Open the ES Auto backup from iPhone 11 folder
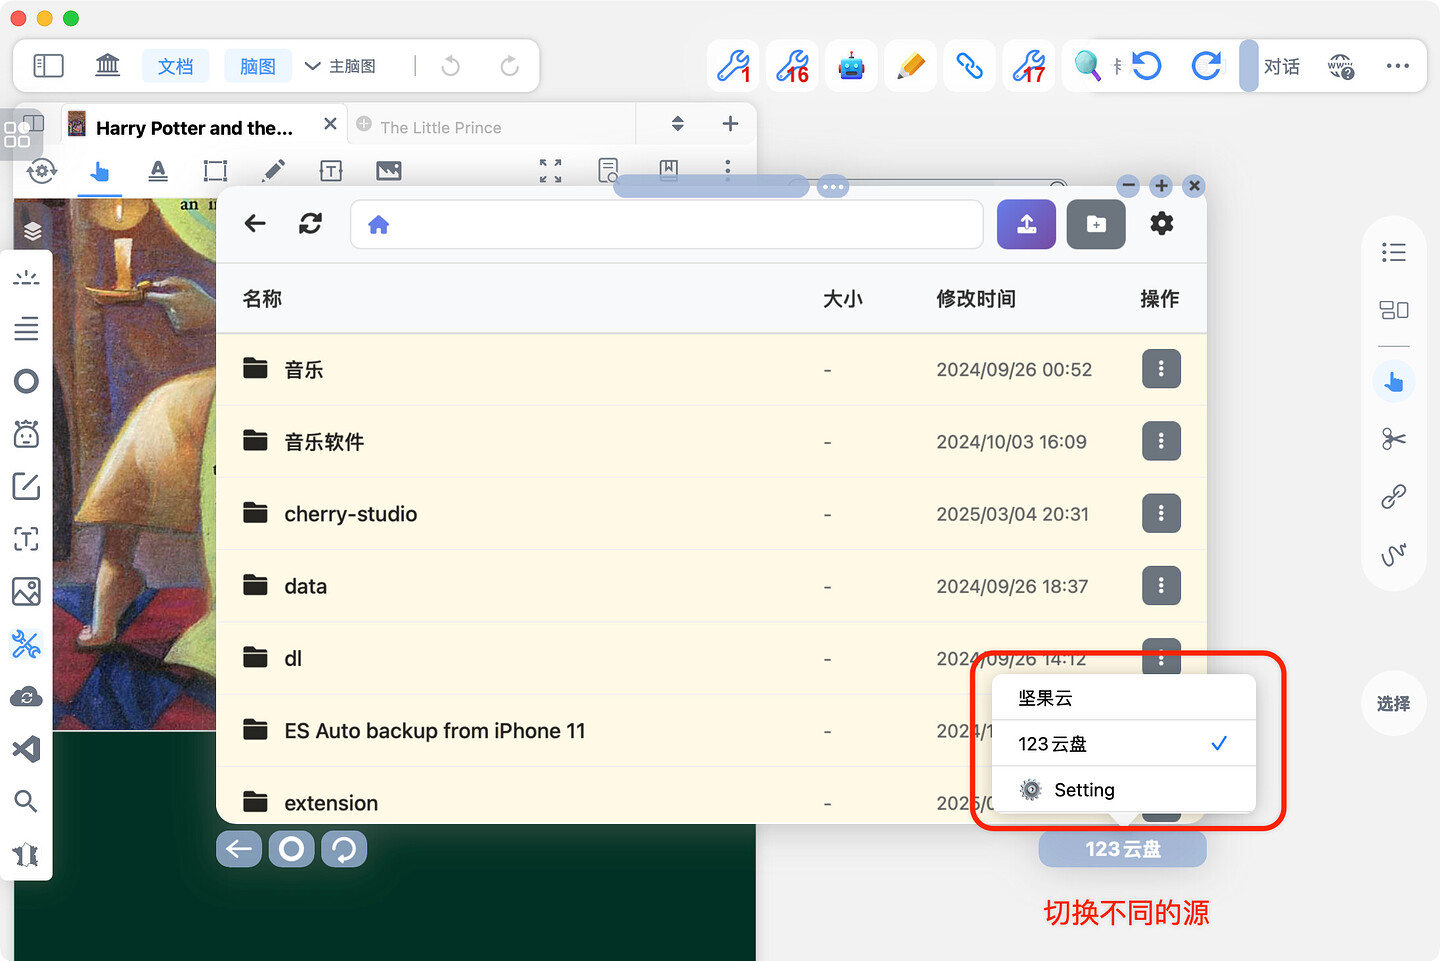Image resolution: width=1440 pixels, height=961 pixels. click(435, 731)
